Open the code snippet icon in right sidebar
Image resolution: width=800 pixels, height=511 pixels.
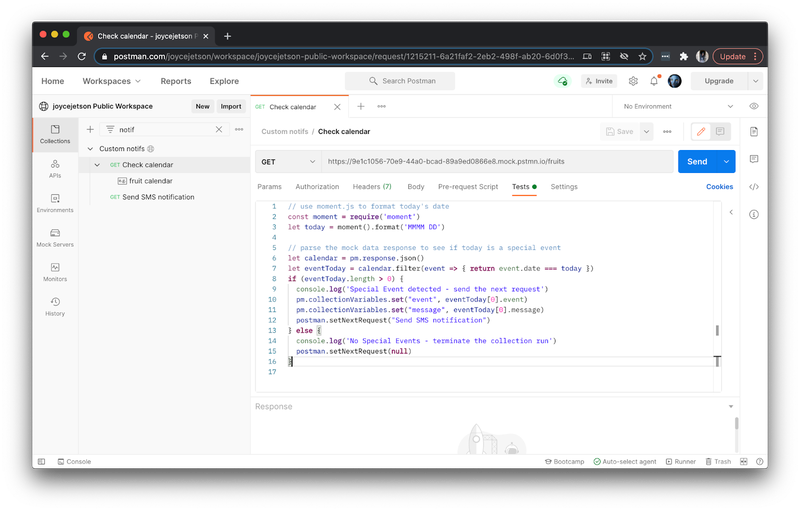coord(754,187)
